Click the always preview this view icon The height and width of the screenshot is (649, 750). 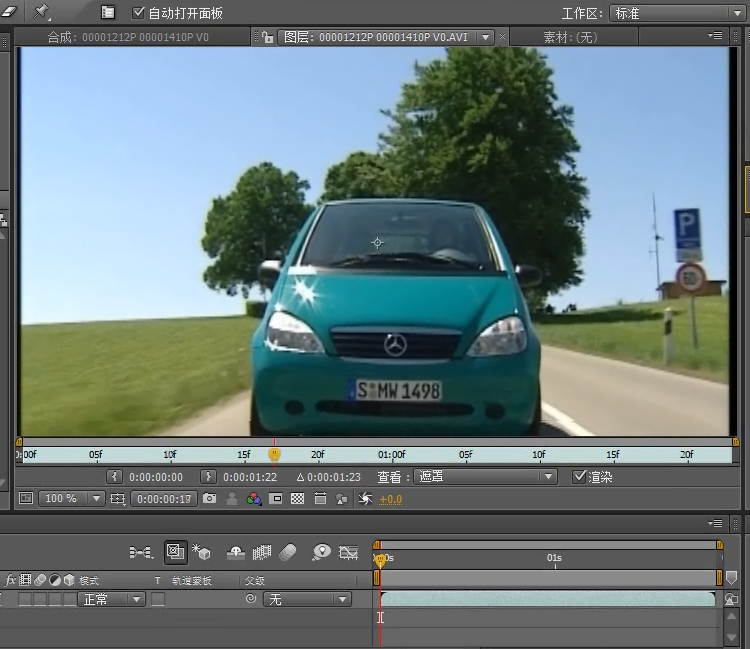coord(26,498)
